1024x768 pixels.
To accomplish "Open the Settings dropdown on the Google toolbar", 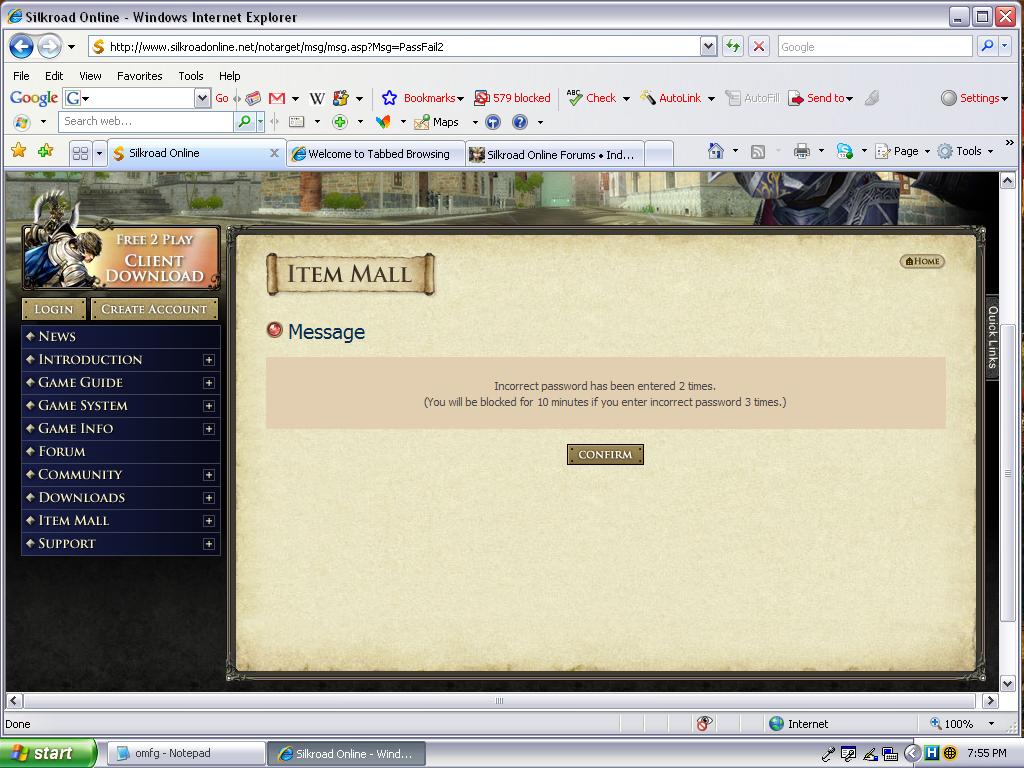I will [x=974, y=97].
